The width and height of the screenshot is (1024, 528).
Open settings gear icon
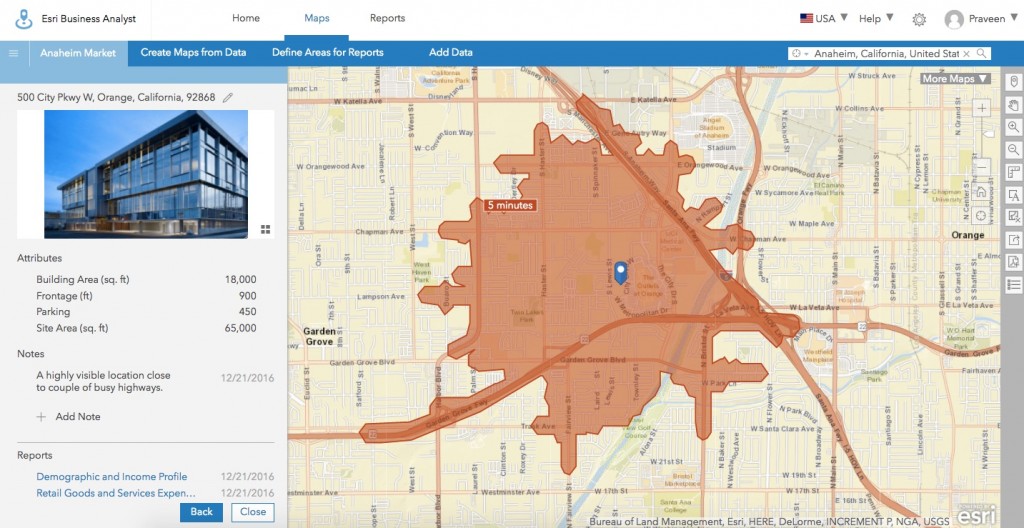(919, 19)
